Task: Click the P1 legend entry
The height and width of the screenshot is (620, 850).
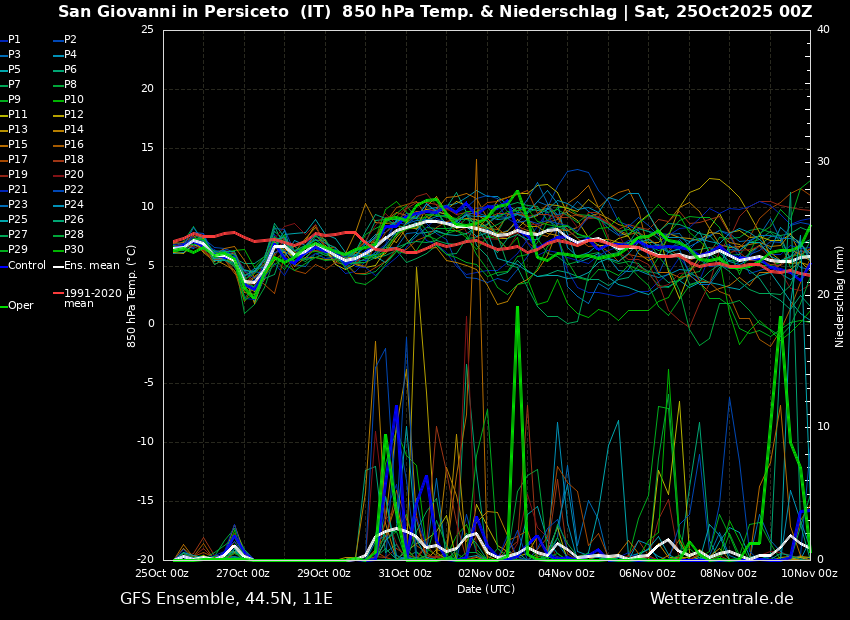Action: pos(14,40)
